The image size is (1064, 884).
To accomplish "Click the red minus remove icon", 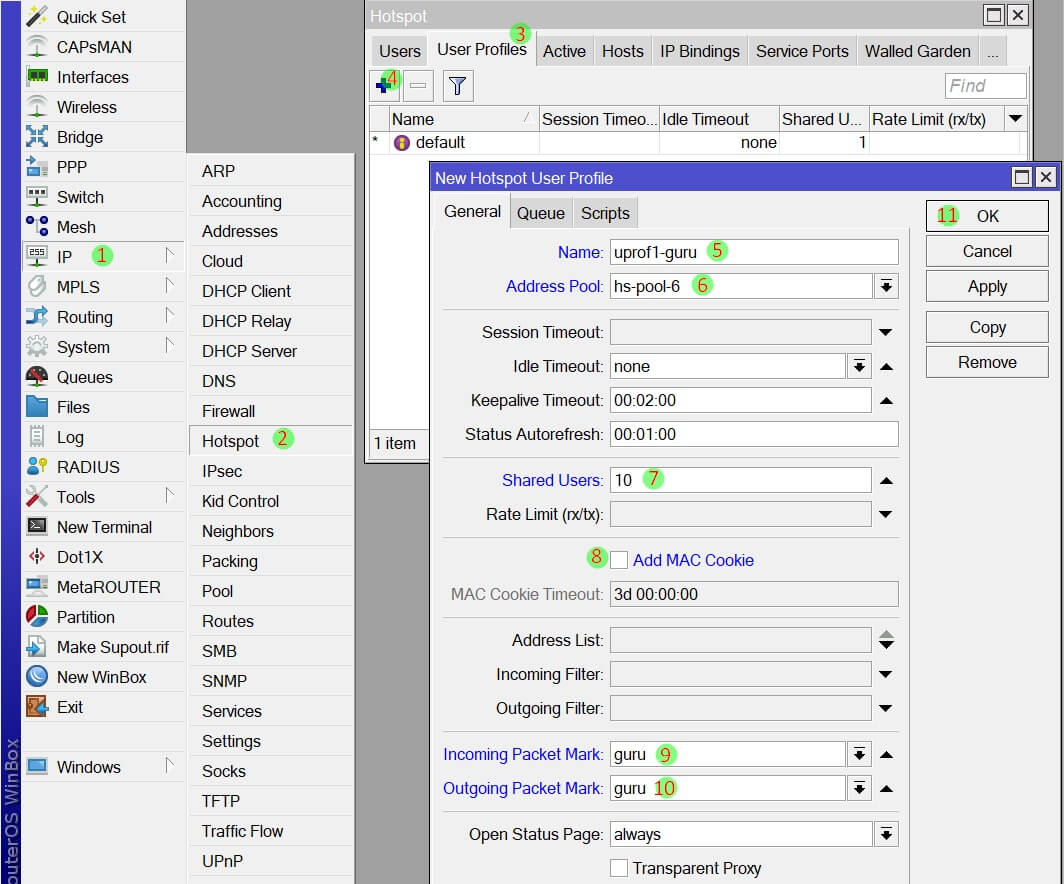I will [419, 86].
